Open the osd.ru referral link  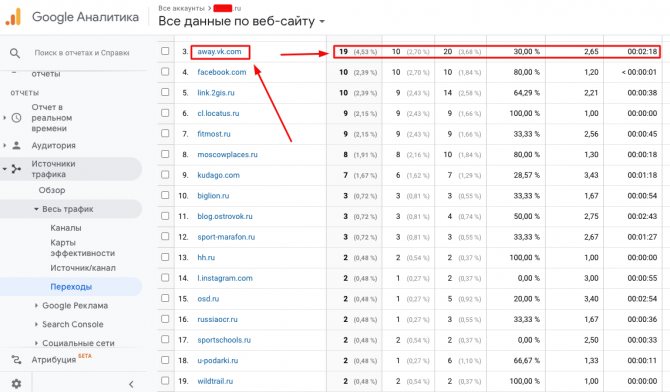208,299
